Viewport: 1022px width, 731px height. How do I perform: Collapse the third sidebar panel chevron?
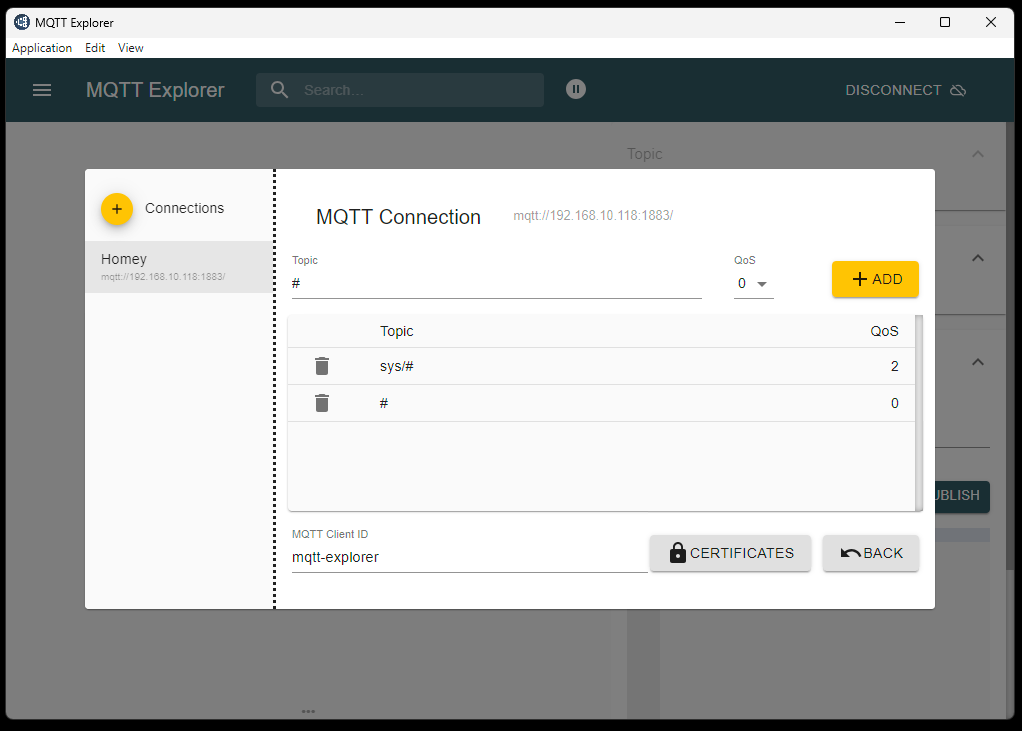978,362
